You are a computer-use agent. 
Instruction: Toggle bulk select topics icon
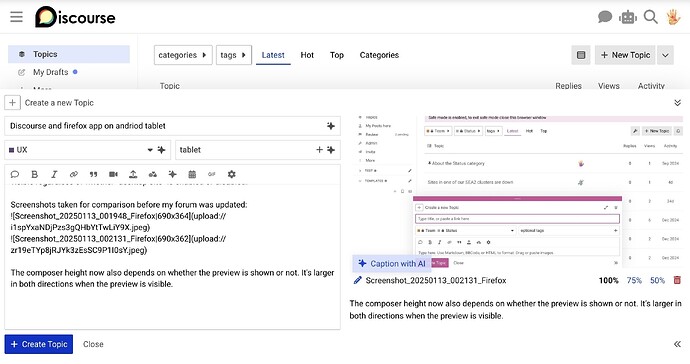(x=581, y=55)
